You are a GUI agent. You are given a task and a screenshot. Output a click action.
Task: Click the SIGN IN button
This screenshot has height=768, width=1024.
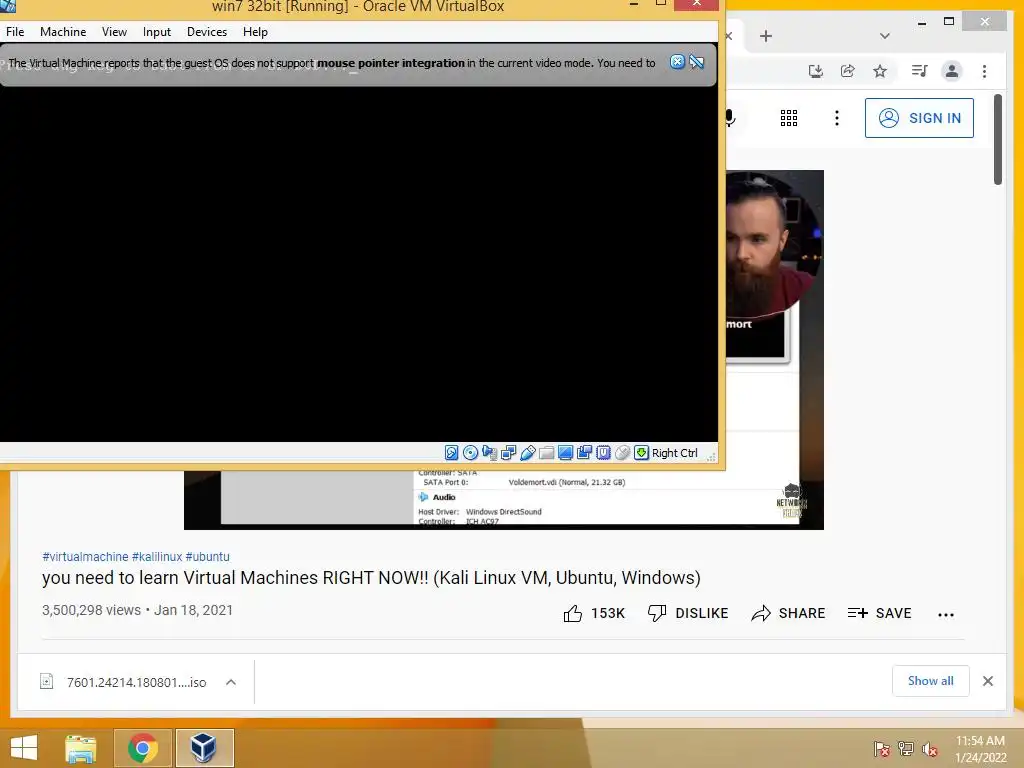(x=919, y=118)
